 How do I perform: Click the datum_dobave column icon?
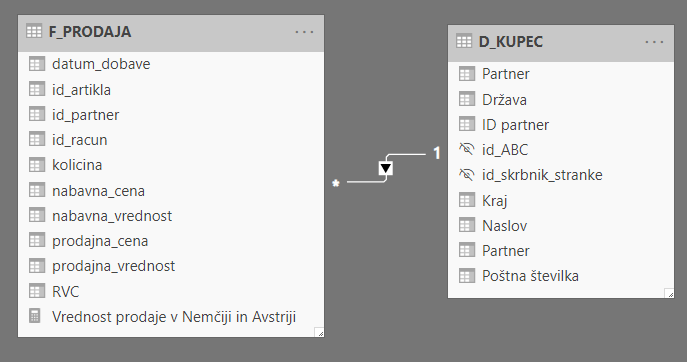[37, 64]
